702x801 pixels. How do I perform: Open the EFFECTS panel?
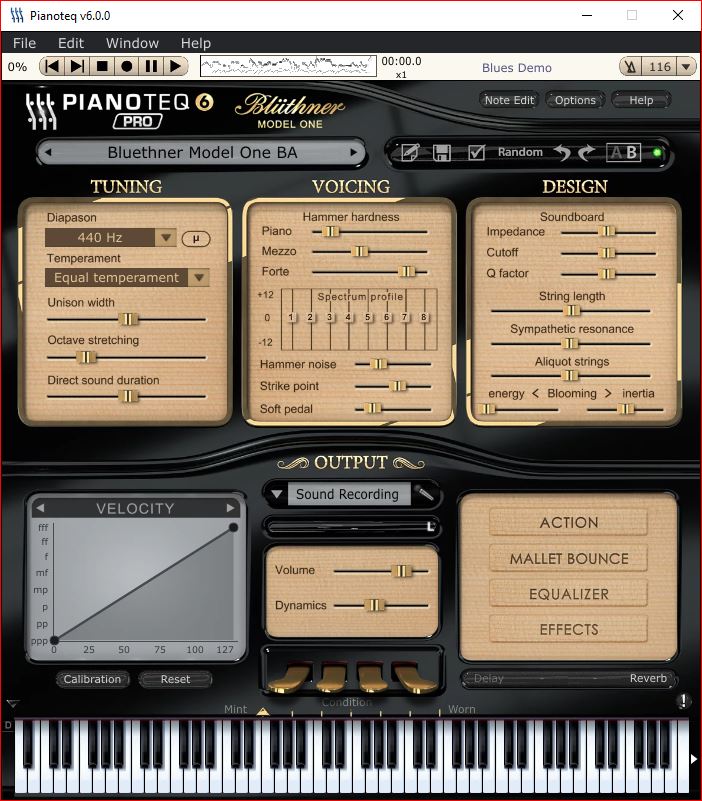pyautogui.click(x=569, y=629)
